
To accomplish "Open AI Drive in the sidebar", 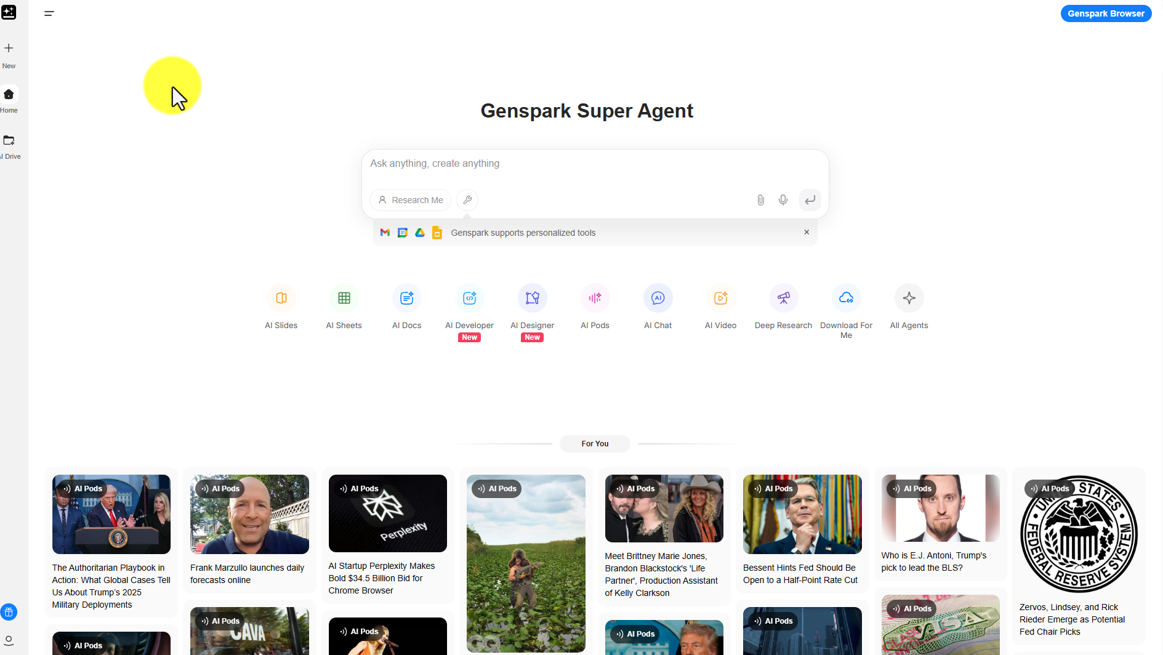I will pos(9,147).
